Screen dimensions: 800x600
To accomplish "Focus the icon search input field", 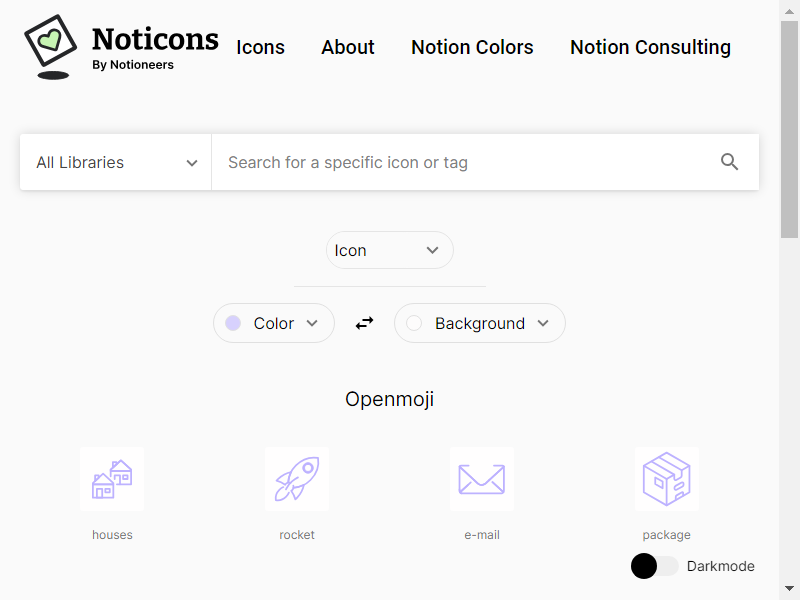I will 467,162.
